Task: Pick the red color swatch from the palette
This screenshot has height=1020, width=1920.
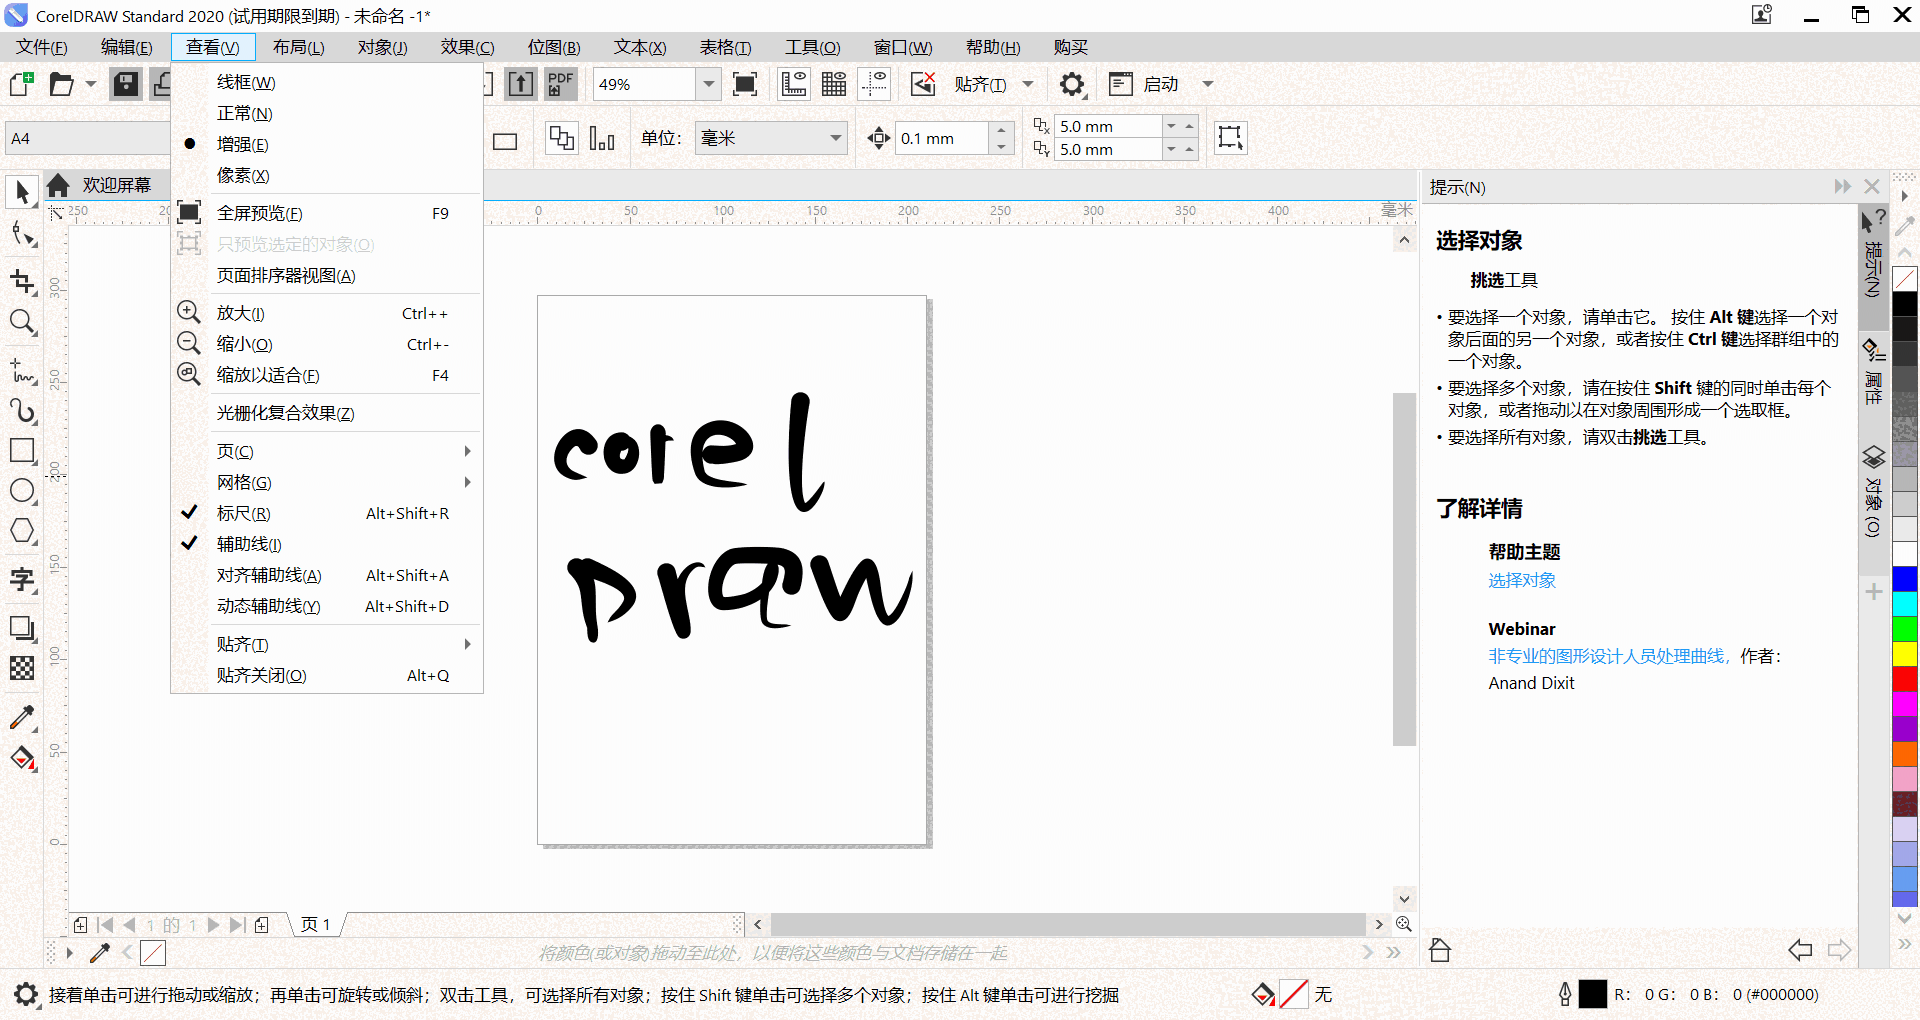Action: point(1906,679)
